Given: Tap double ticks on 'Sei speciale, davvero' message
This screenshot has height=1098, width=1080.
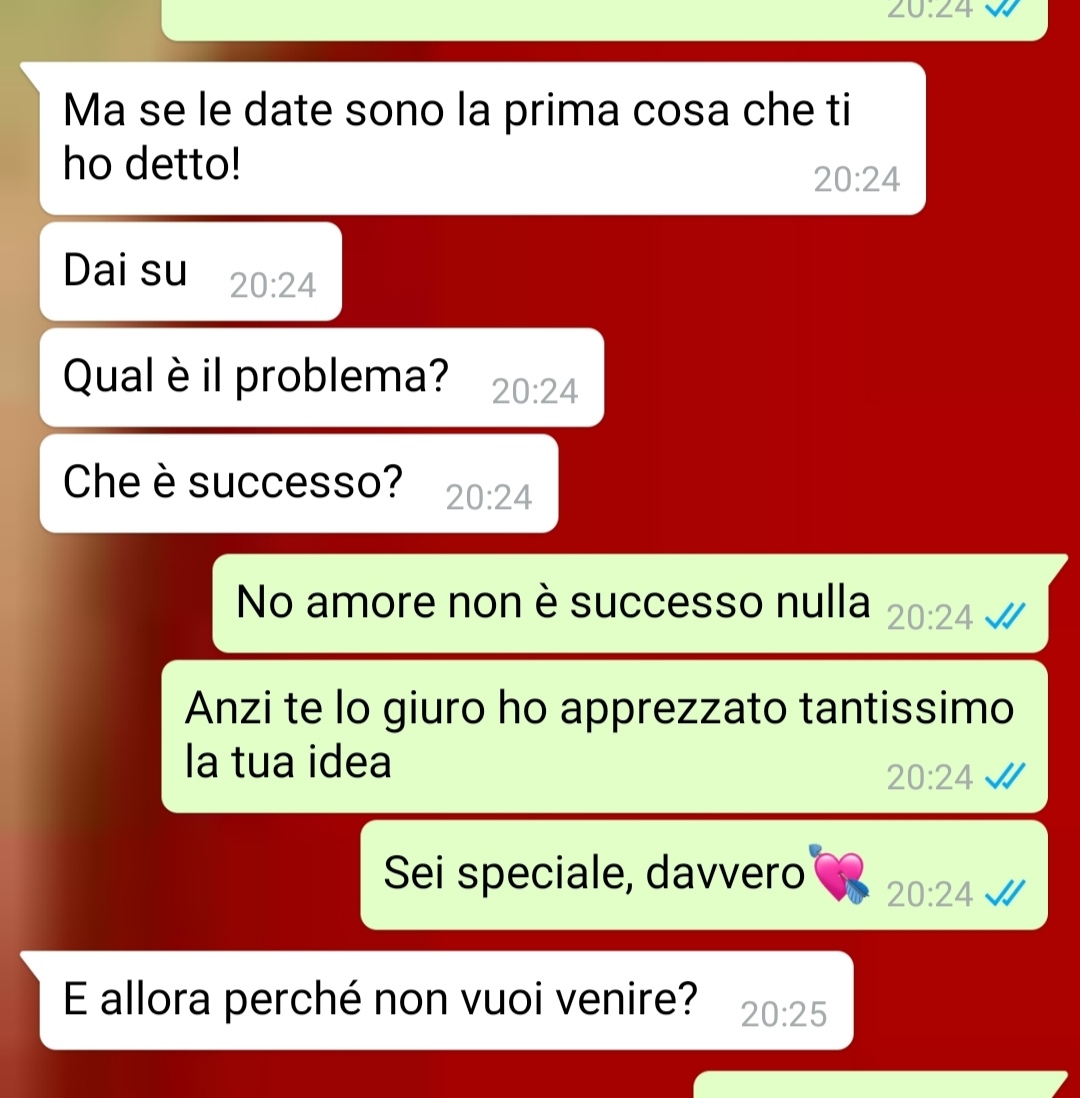Looking at the screenshot, I should (x=1005, y=894).
